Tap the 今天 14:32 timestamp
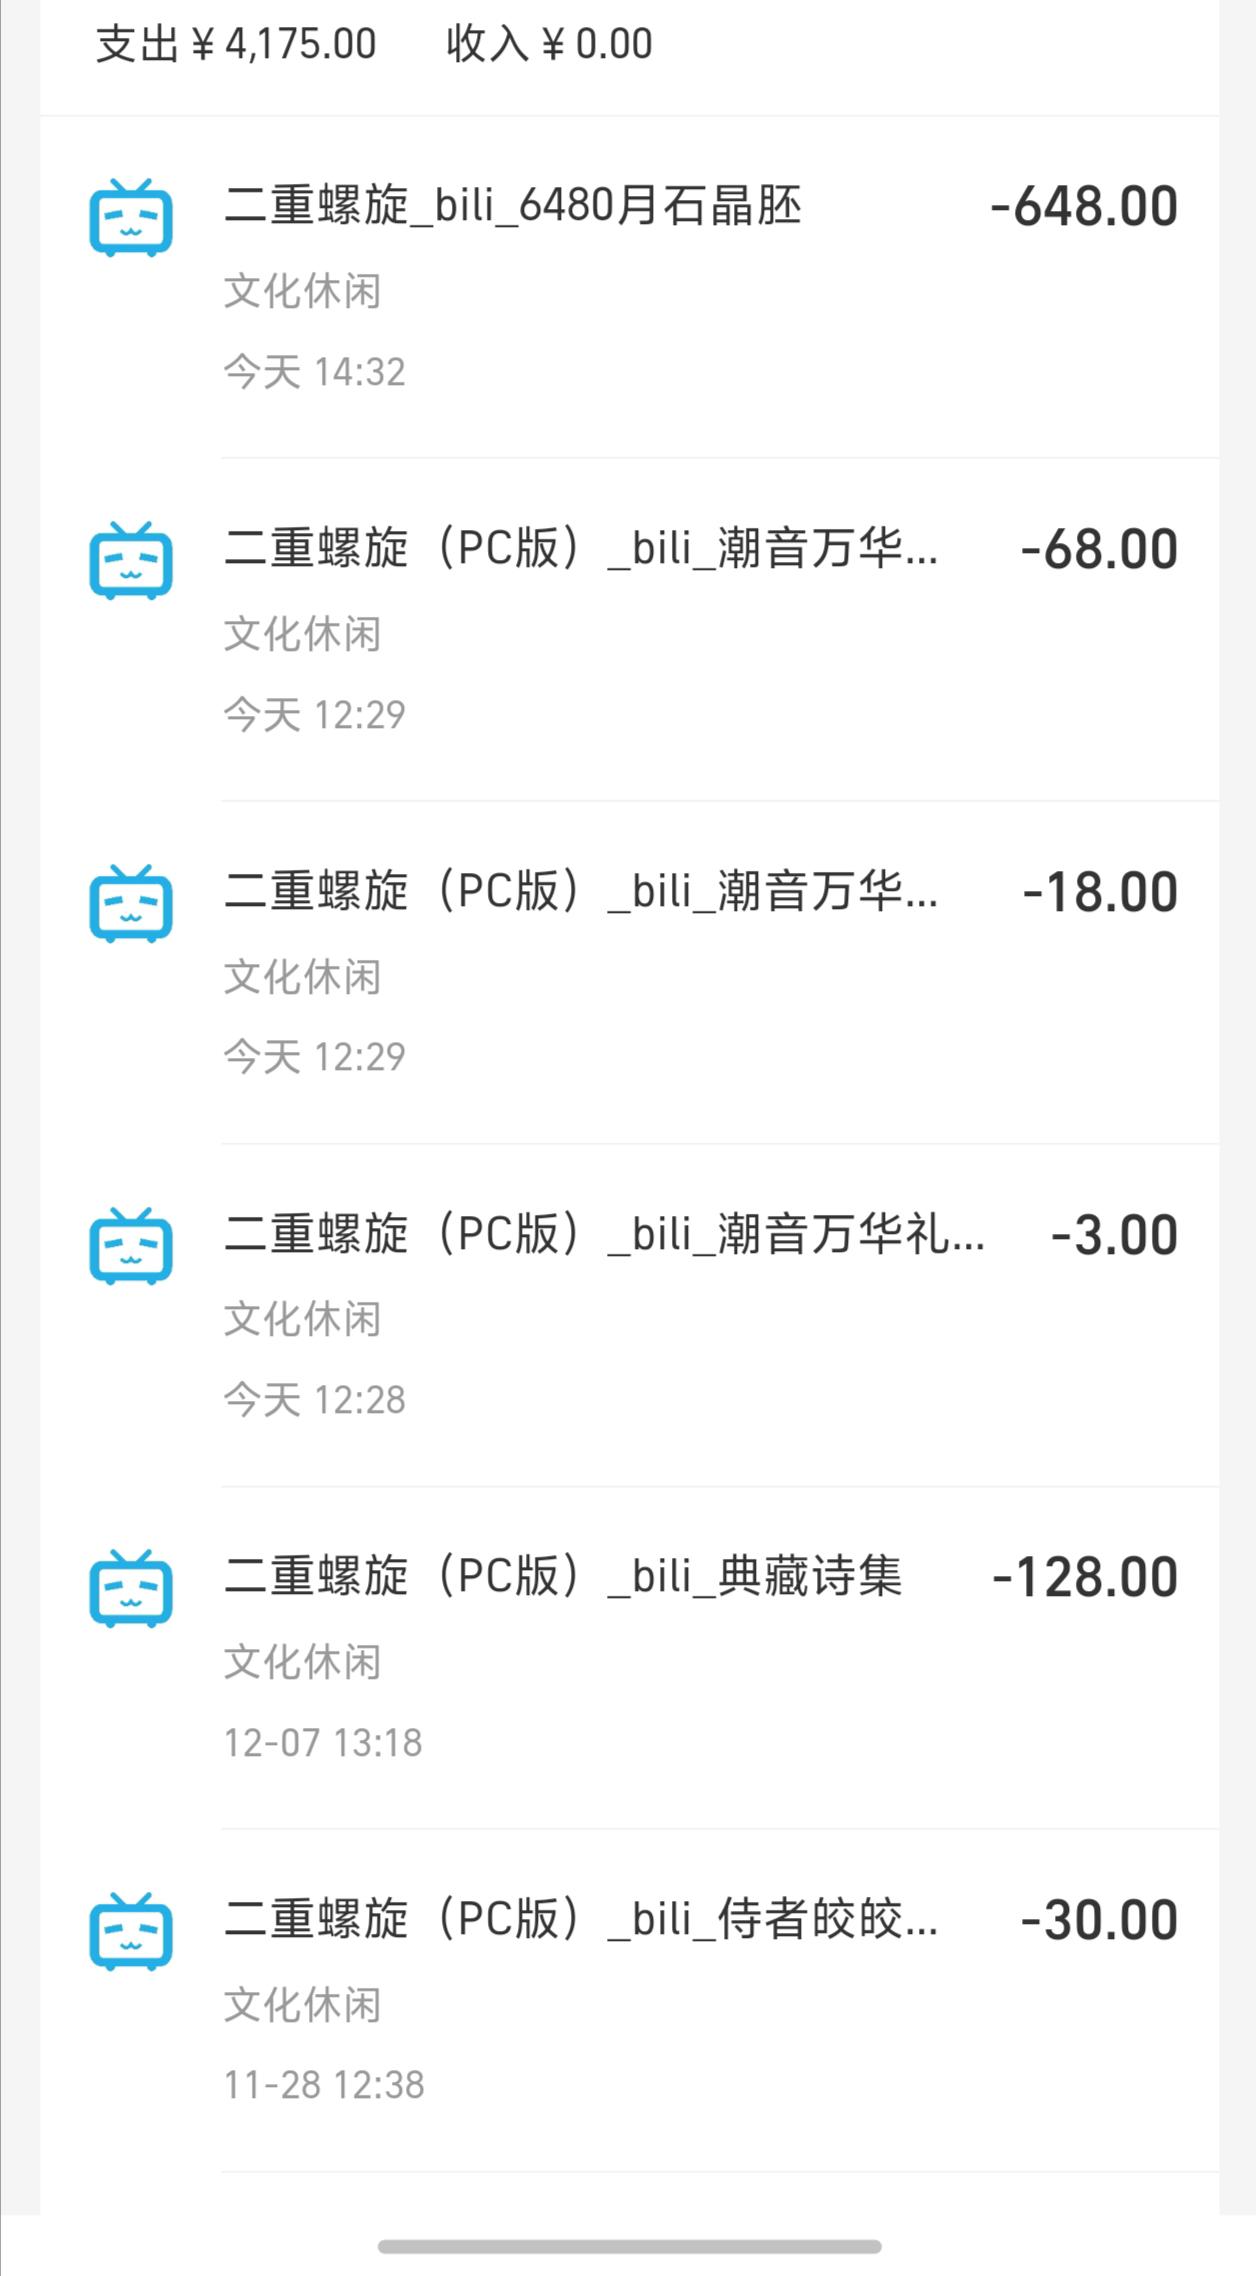Image resolution: width=1256 pixels, height=2276 pixels. pos(314,372)
